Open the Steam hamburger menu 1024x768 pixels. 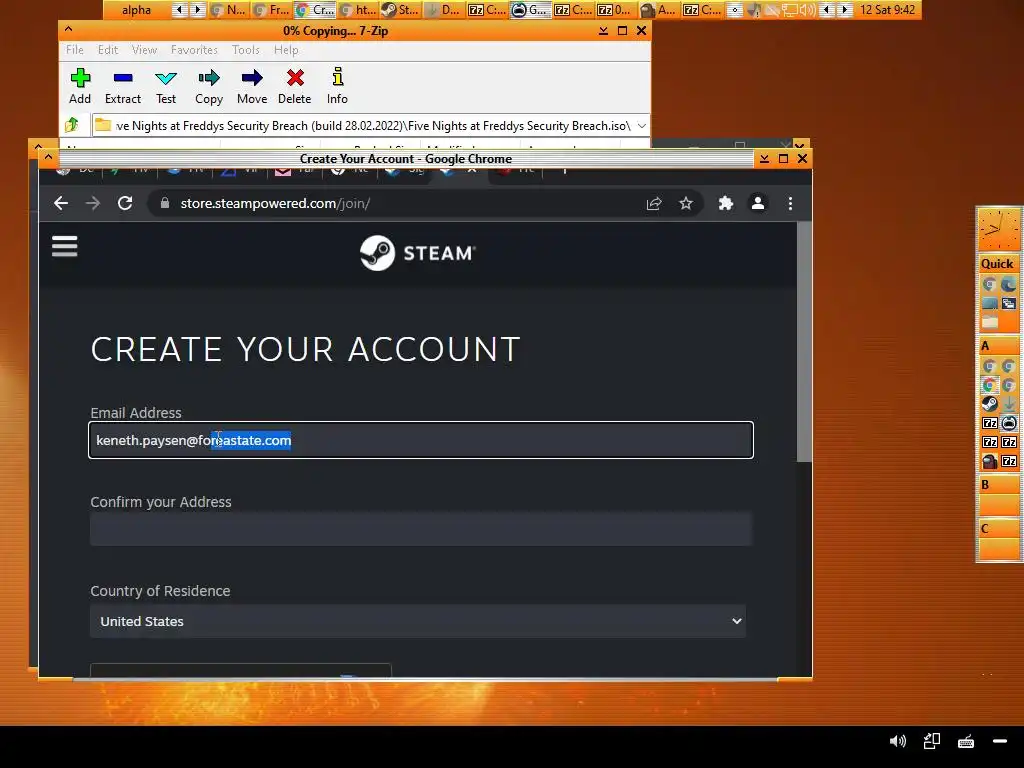pos(65,246)
